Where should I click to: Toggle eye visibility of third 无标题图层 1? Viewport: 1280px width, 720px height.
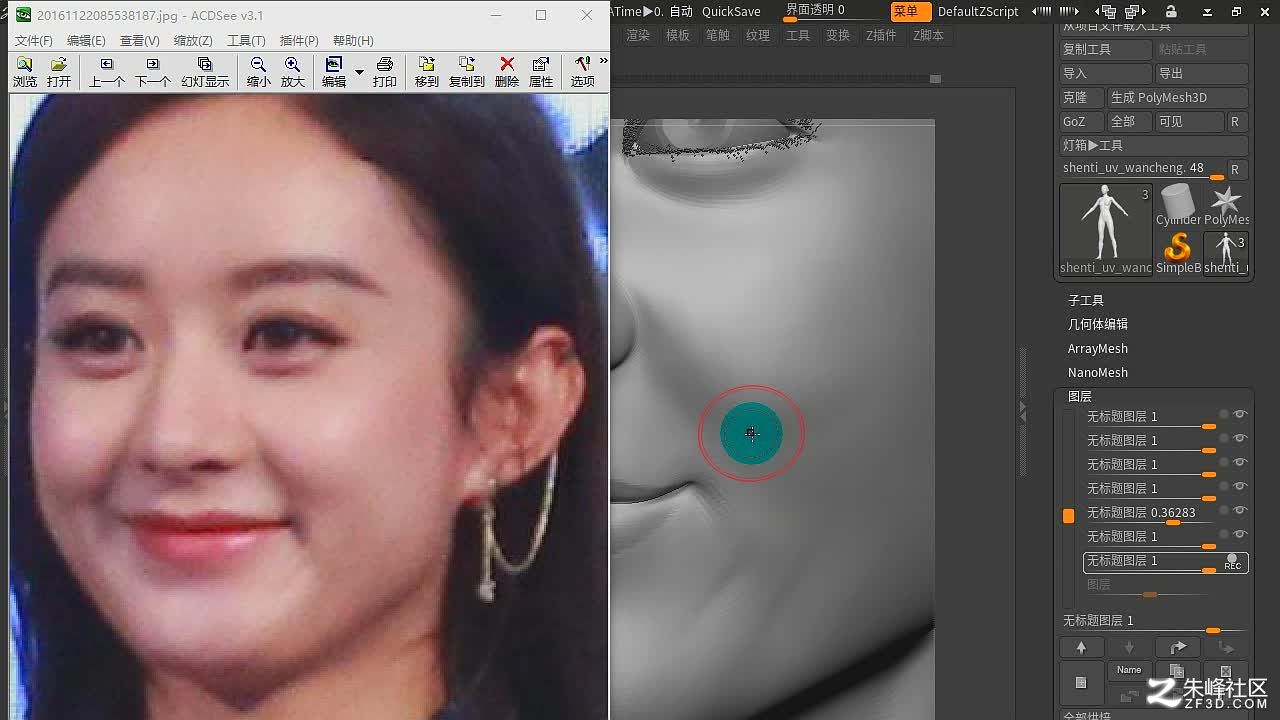1240,462
